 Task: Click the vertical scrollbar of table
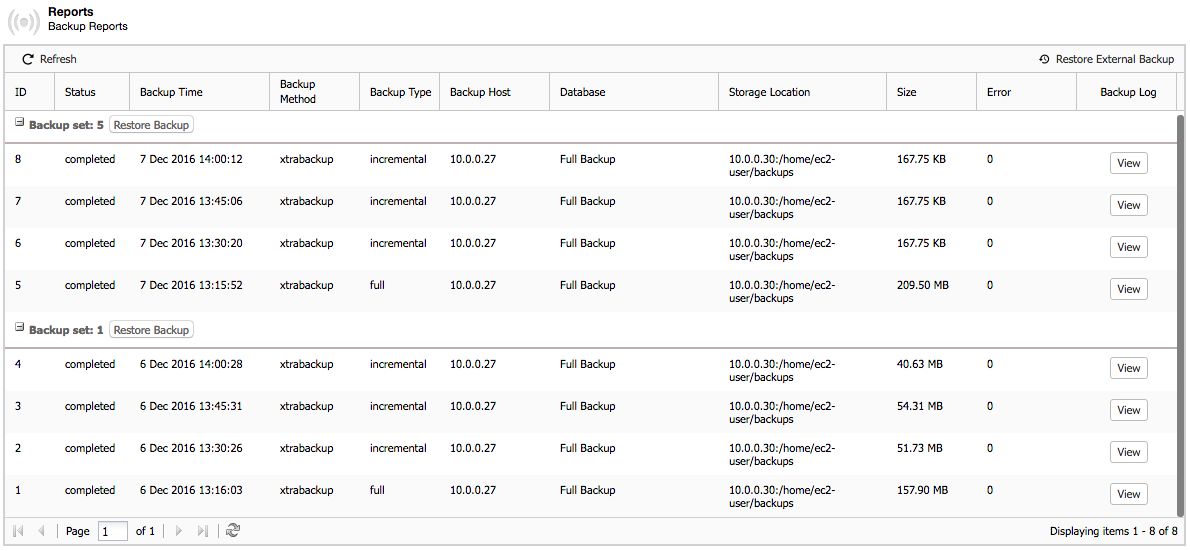1180,314
